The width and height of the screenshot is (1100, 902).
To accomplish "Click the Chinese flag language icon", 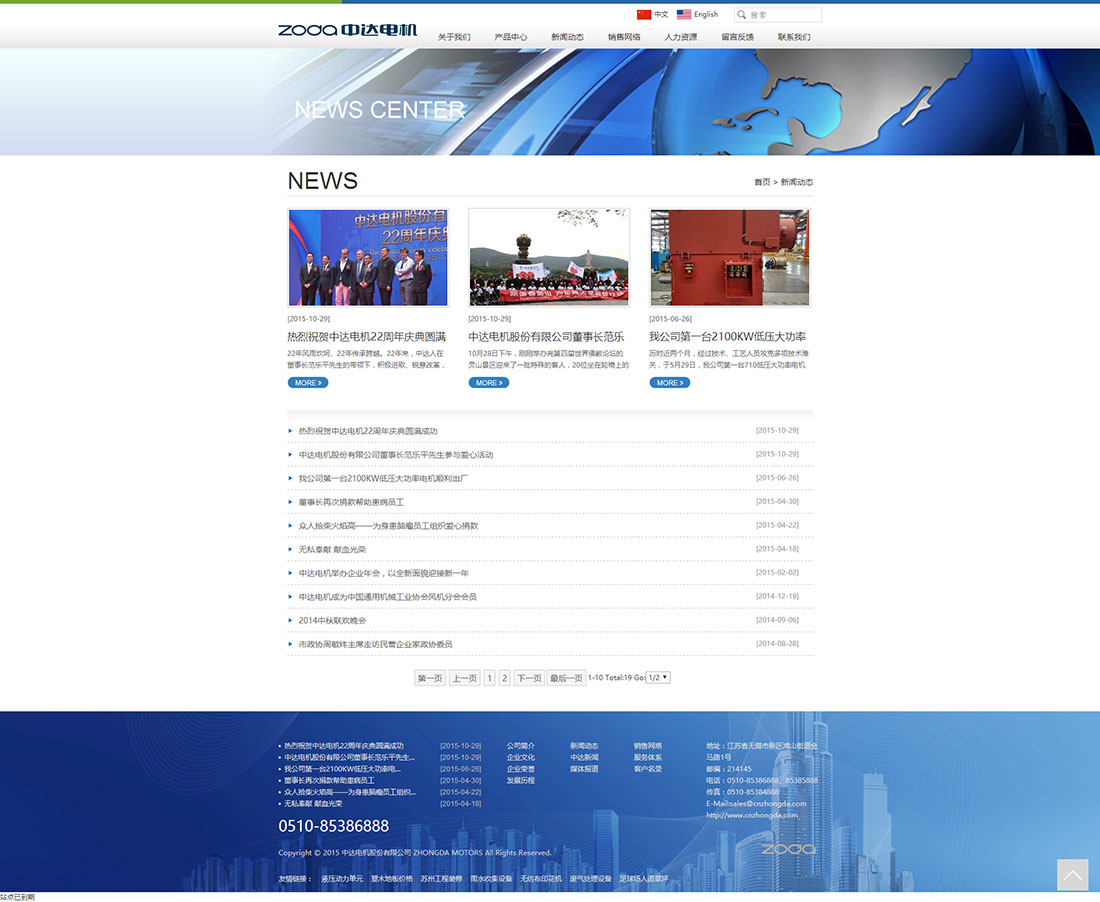I will (x=643, y=15).
